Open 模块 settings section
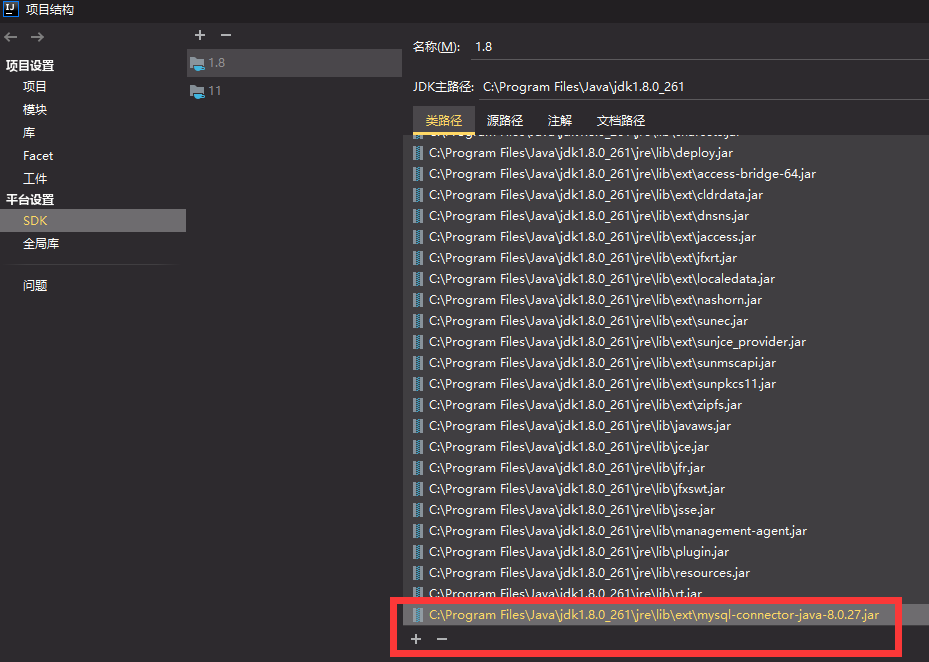Viewport: 929px width, 662px height. 34,110
